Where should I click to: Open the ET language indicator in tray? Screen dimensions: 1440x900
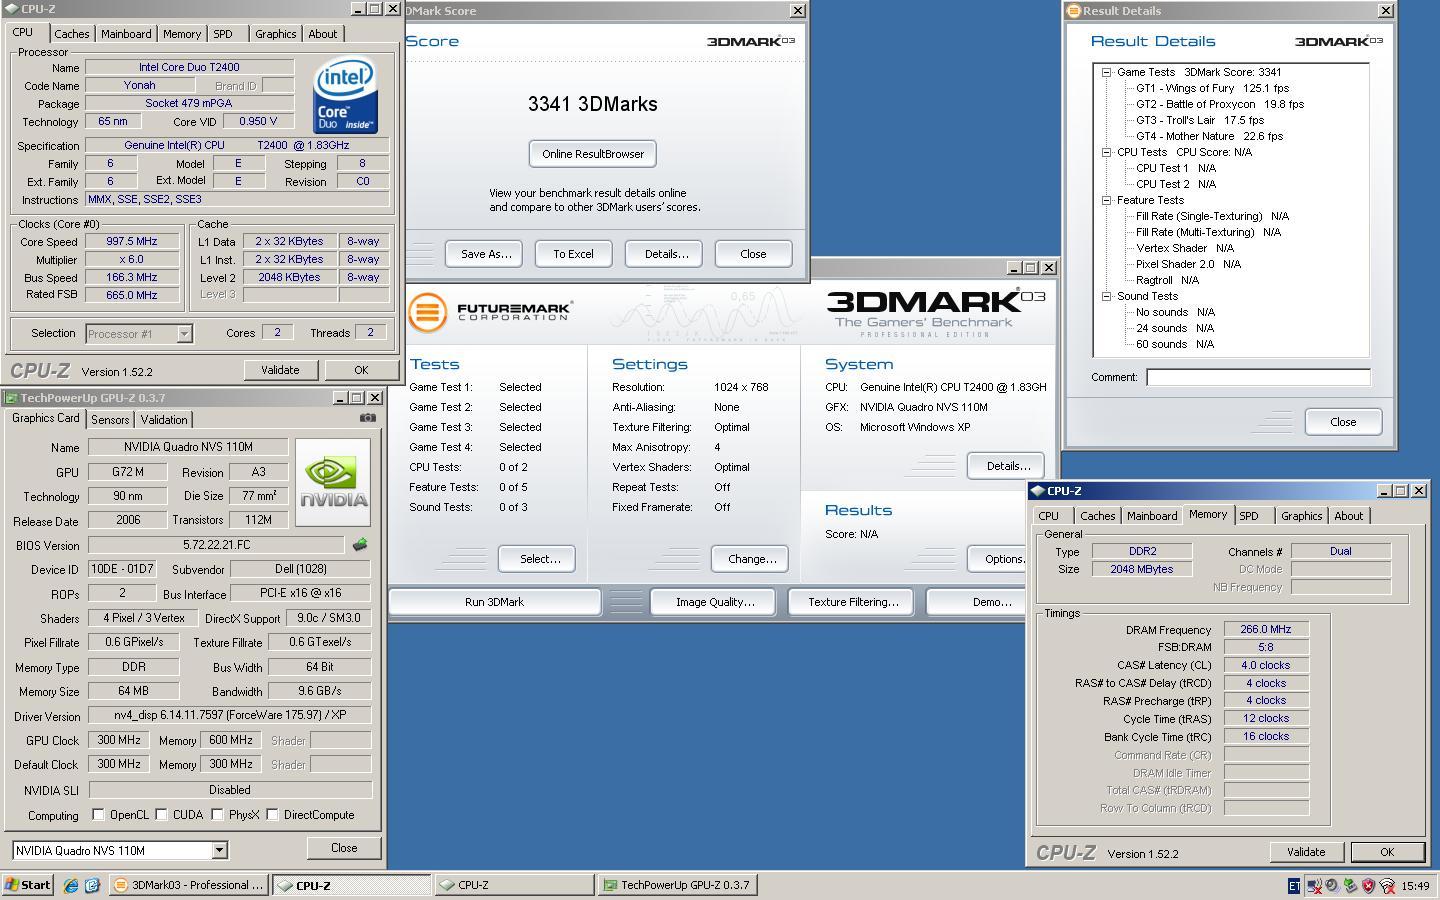1294,885
